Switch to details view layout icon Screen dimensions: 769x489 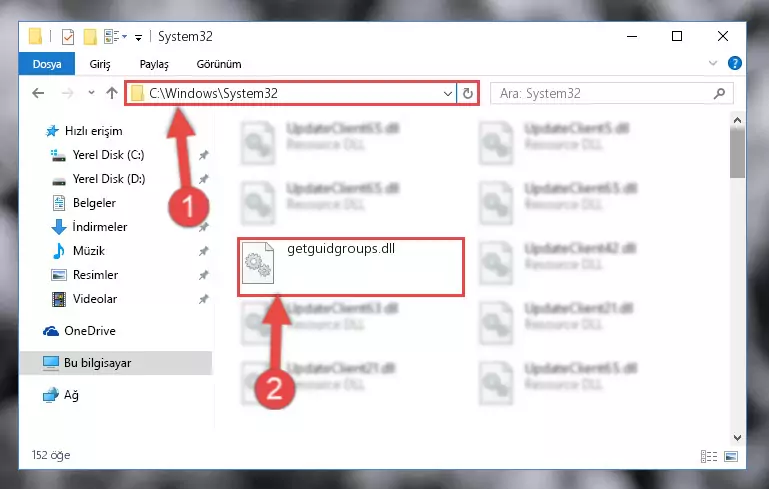click(x=709, y=456)
